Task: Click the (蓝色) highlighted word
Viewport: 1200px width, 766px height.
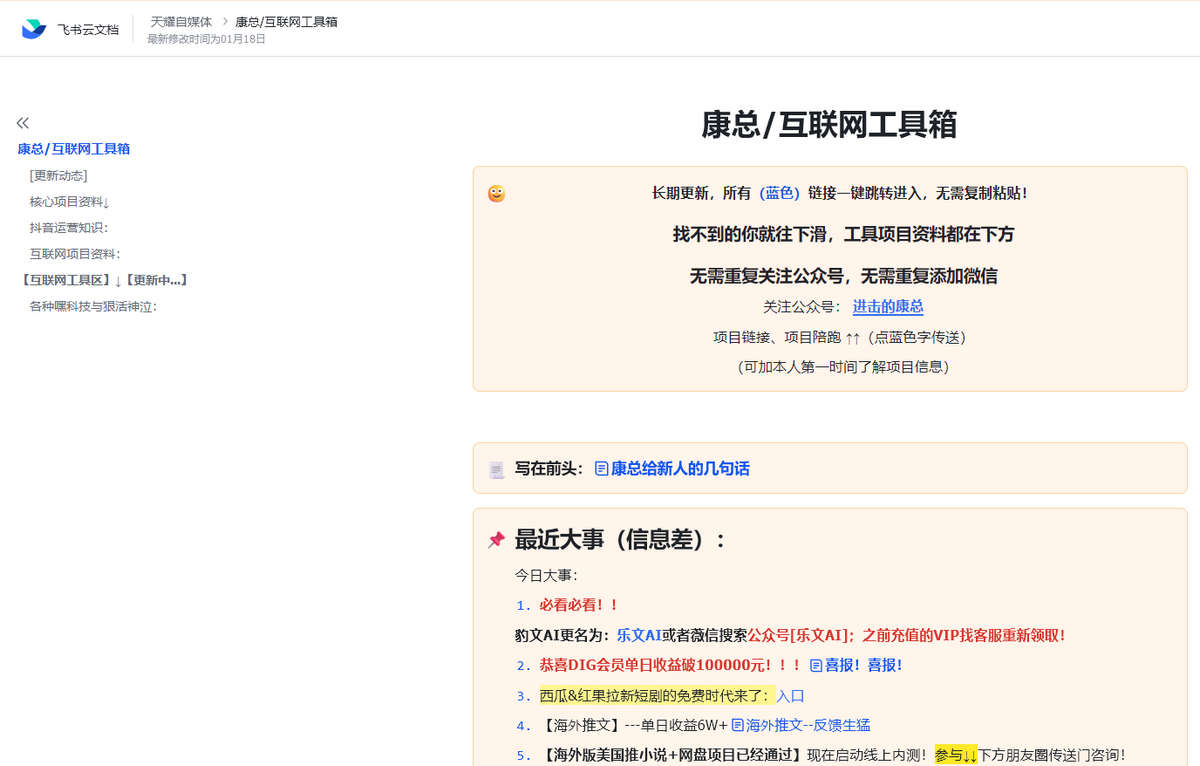Action: tap(779, 193)
